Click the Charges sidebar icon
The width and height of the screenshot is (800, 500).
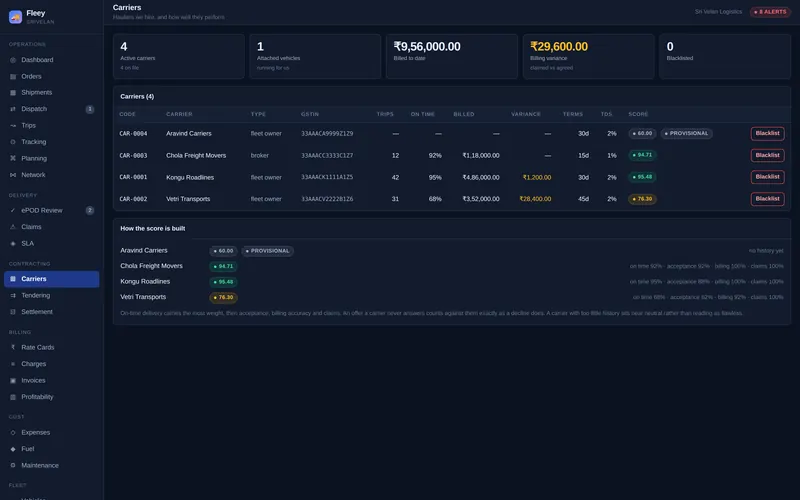pyautogui.click(x=13, y=364)
